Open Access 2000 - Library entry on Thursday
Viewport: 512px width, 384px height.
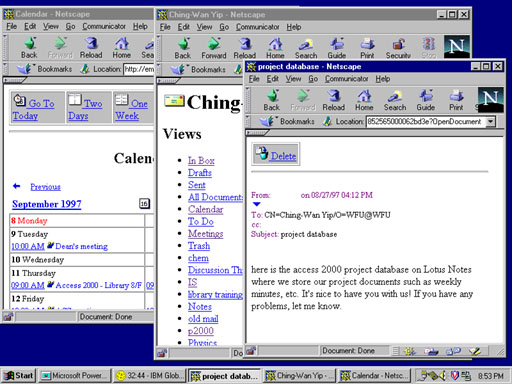click(x=99, y=285)
